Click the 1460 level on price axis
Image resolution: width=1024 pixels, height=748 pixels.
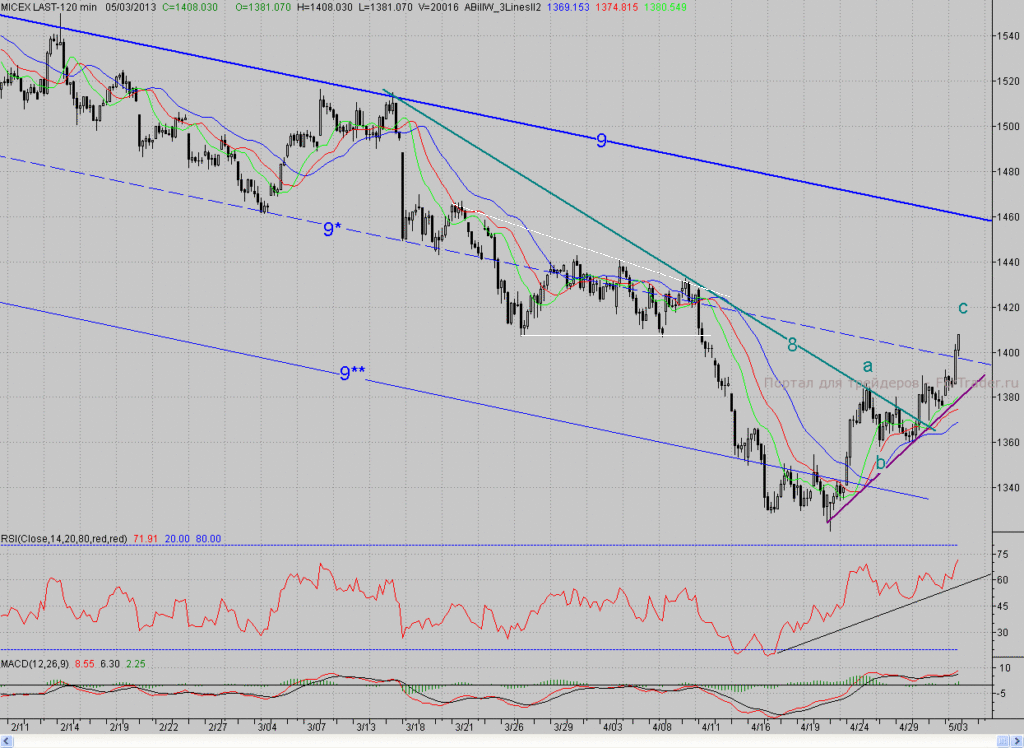(1008, 217)
